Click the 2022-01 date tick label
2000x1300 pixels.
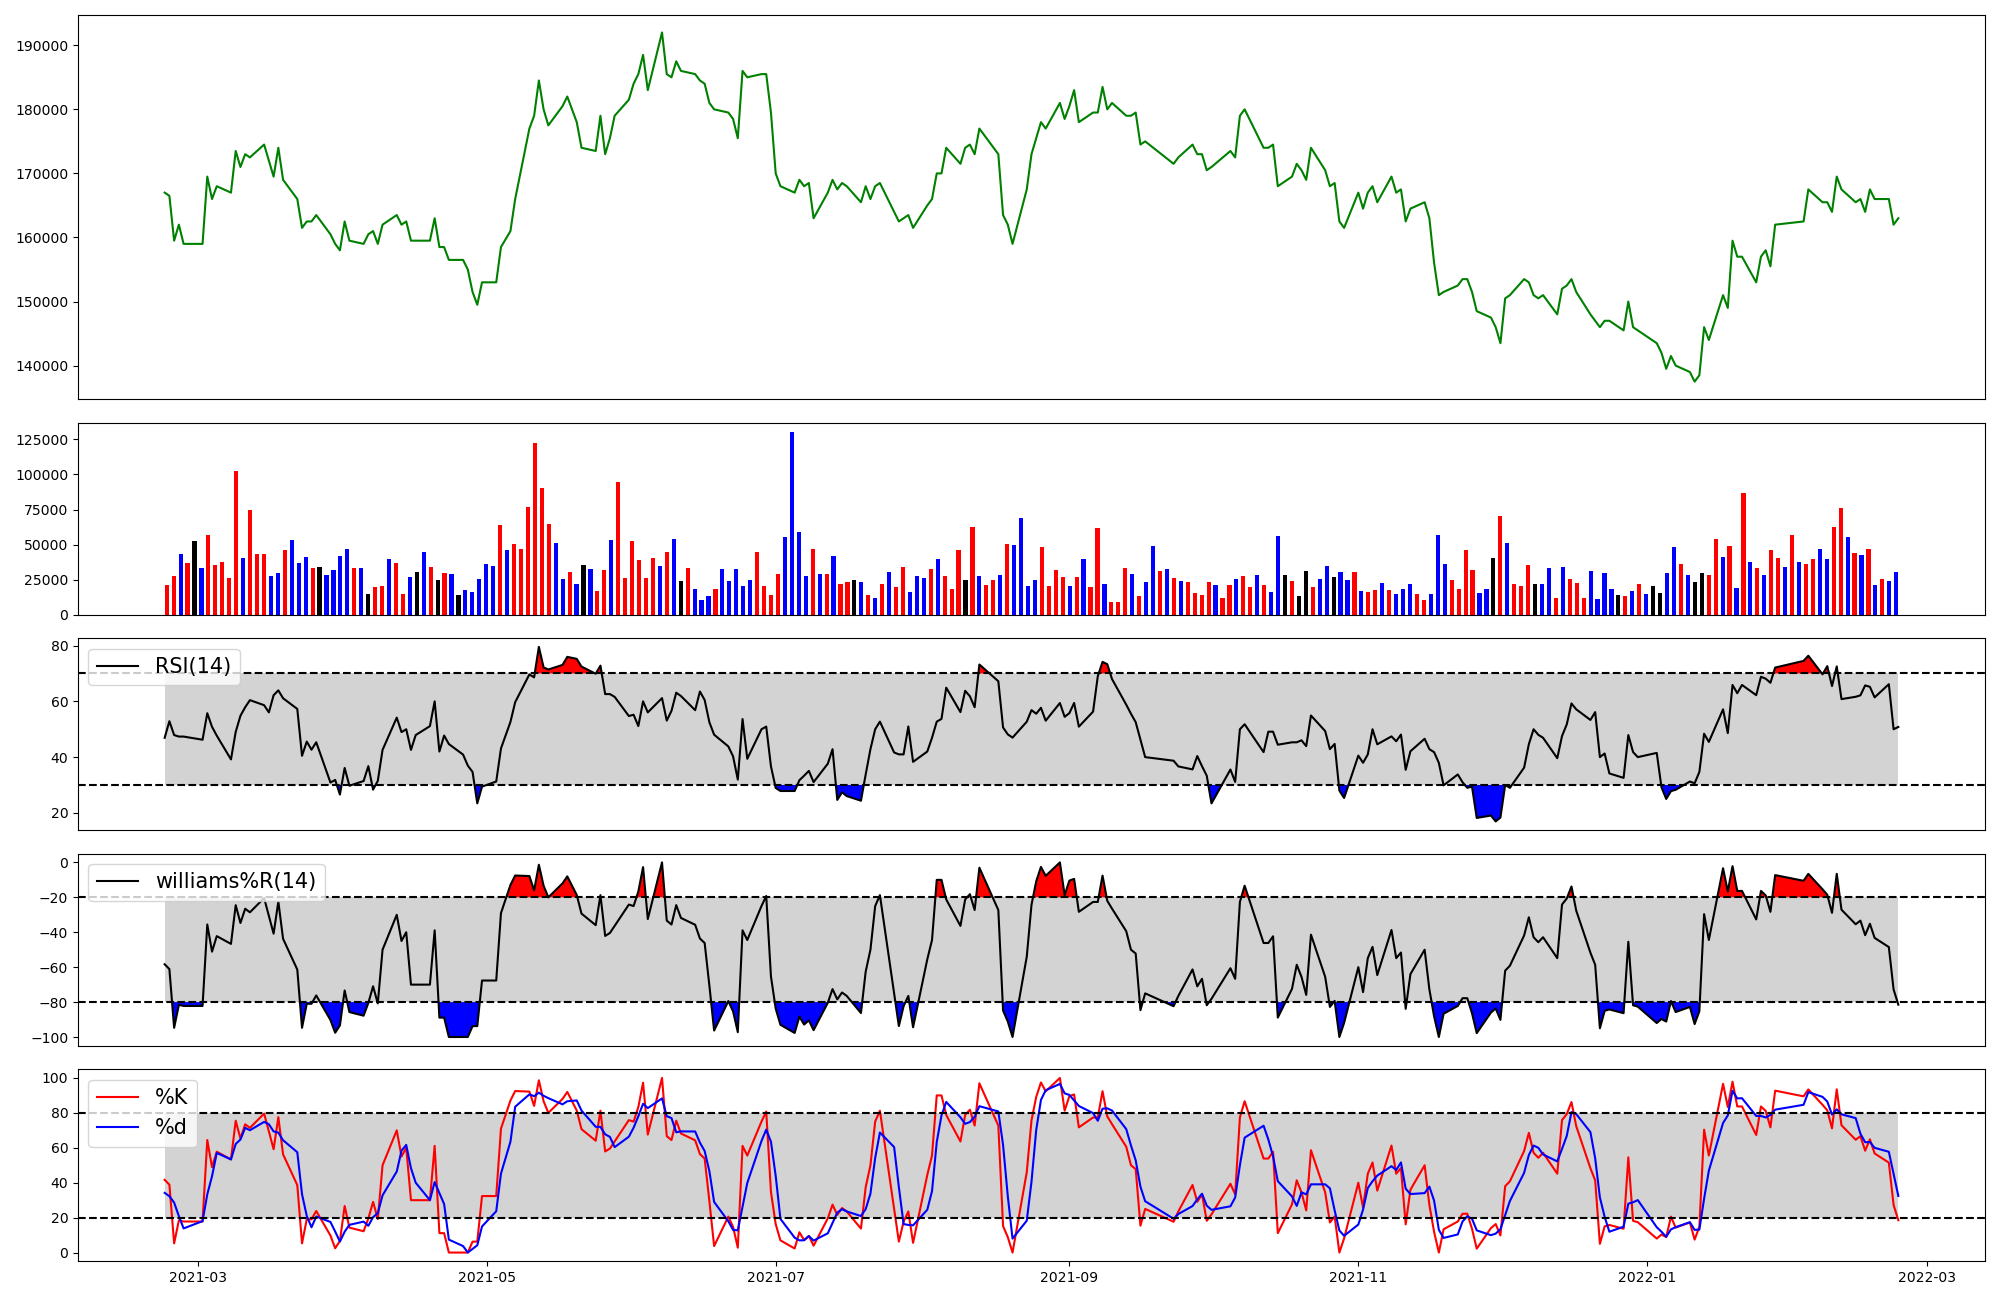[x=1647, y=1277]
